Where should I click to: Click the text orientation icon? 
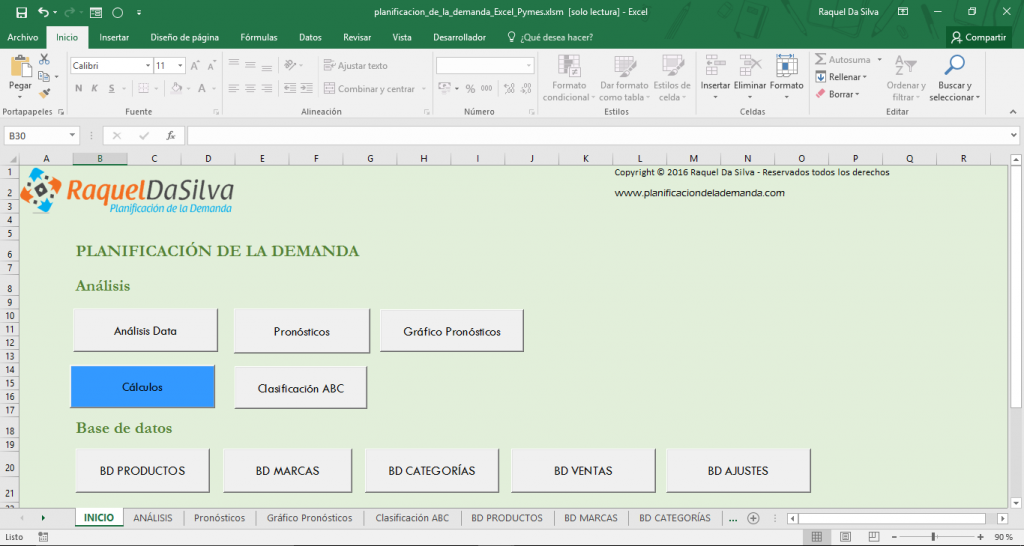click(291, 65)
